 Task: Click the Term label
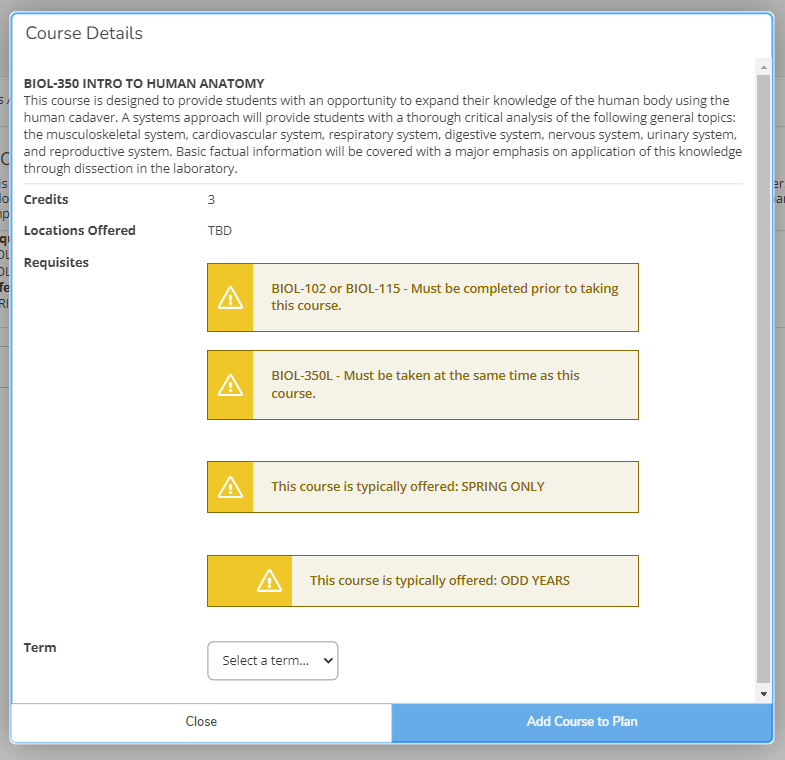click(x=40, y=647)
